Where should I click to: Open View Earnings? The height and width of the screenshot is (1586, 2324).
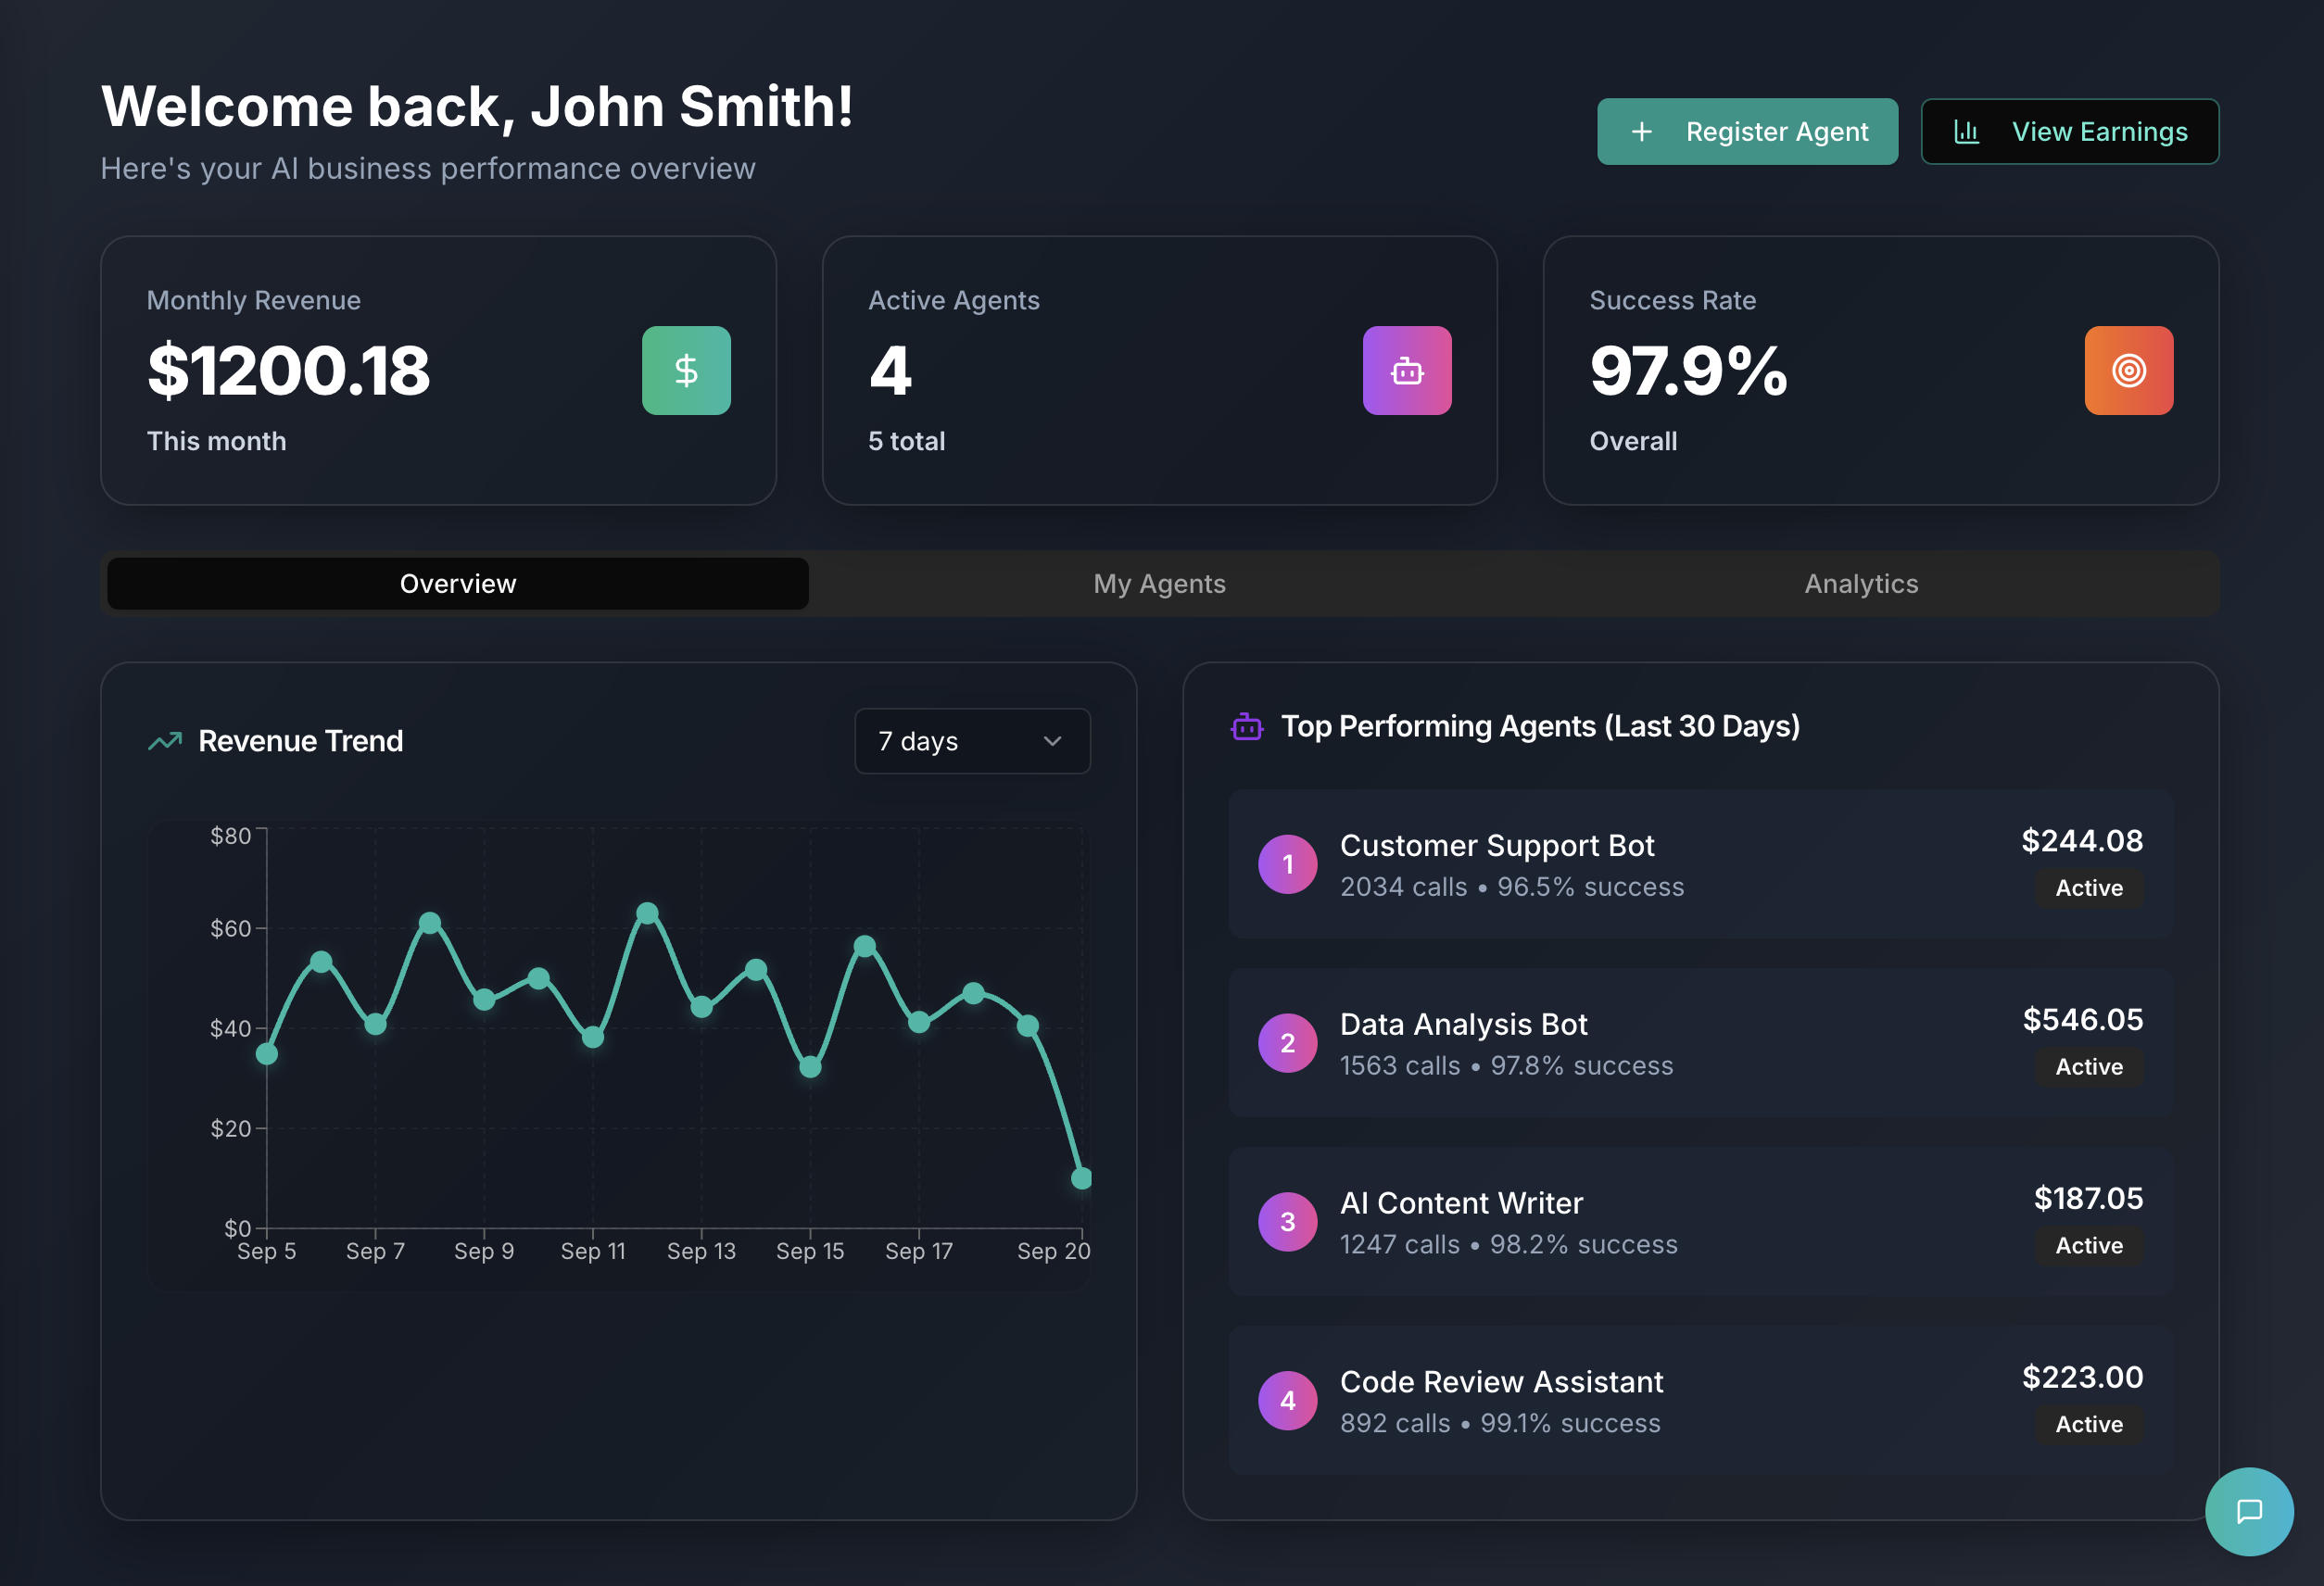point(2069,132)
